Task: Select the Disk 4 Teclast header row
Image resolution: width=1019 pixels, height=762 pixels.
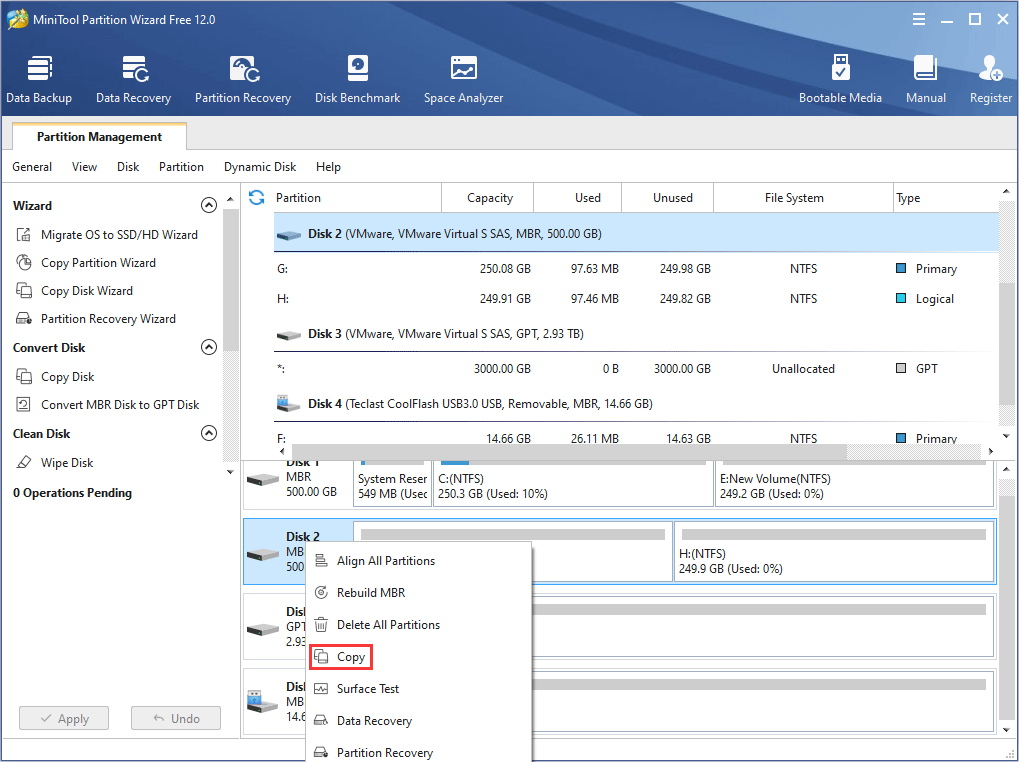Action: [636, 403]
